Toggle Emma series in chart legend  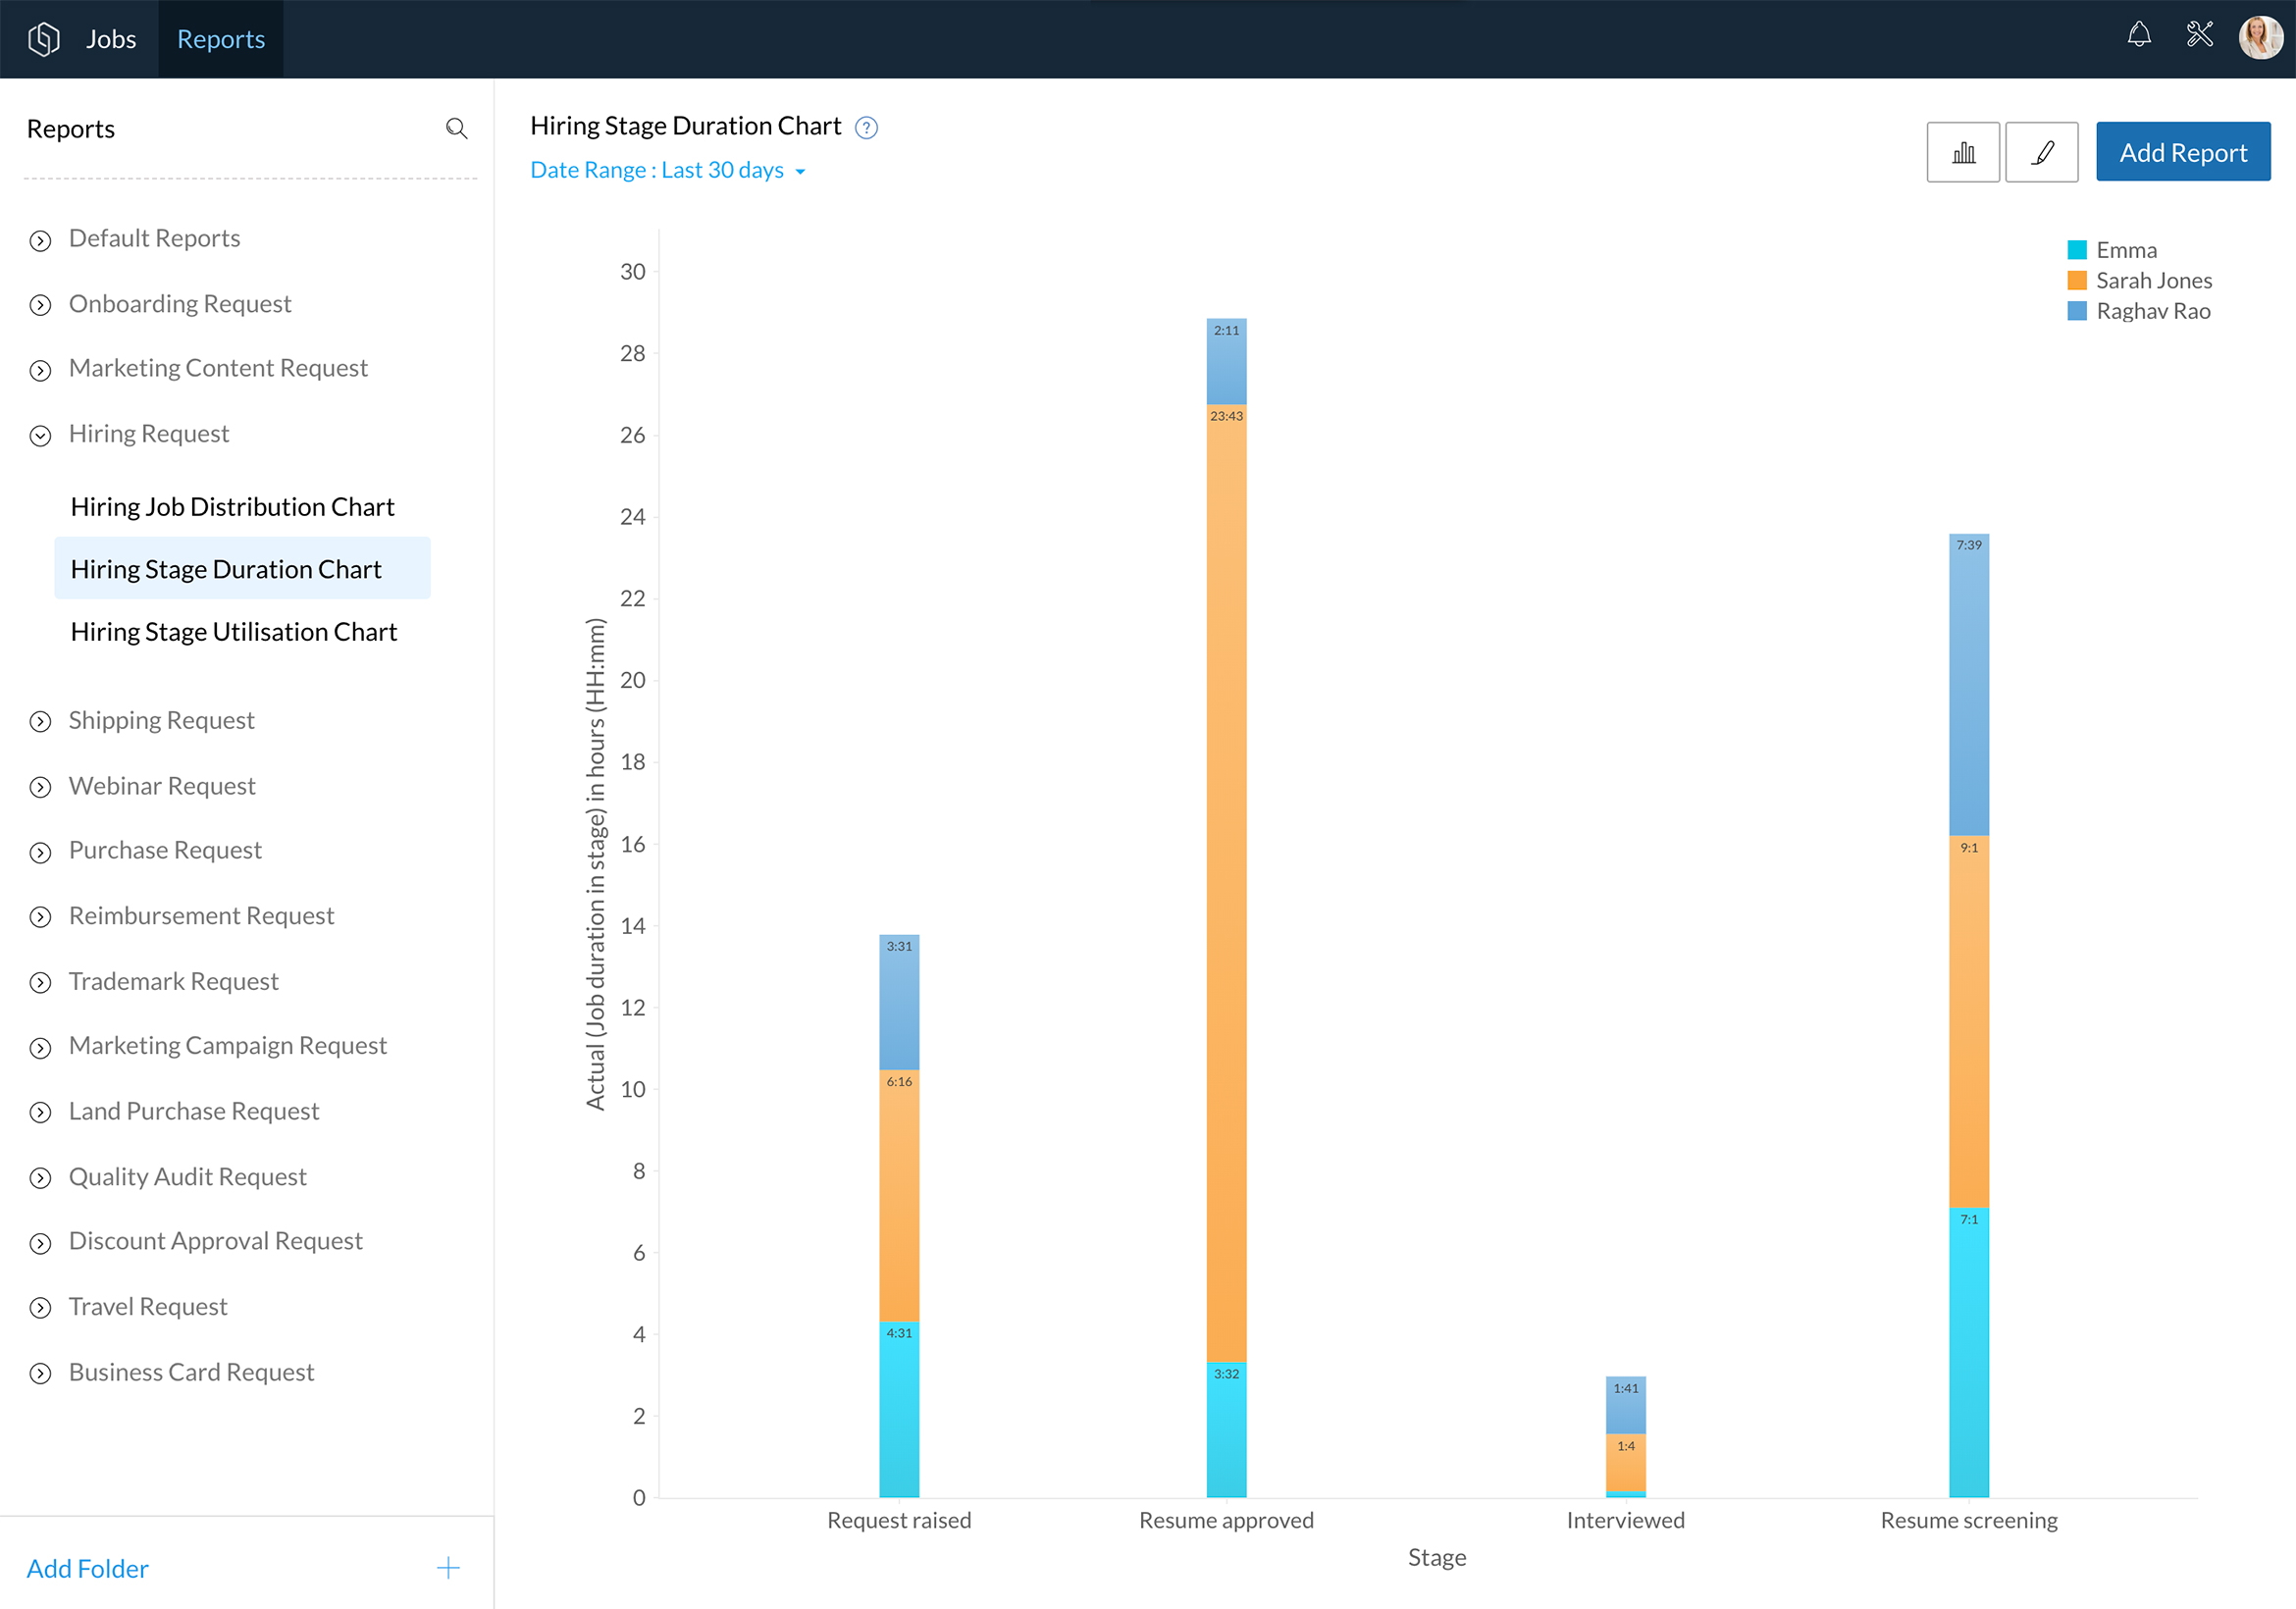coord(2125,250)
